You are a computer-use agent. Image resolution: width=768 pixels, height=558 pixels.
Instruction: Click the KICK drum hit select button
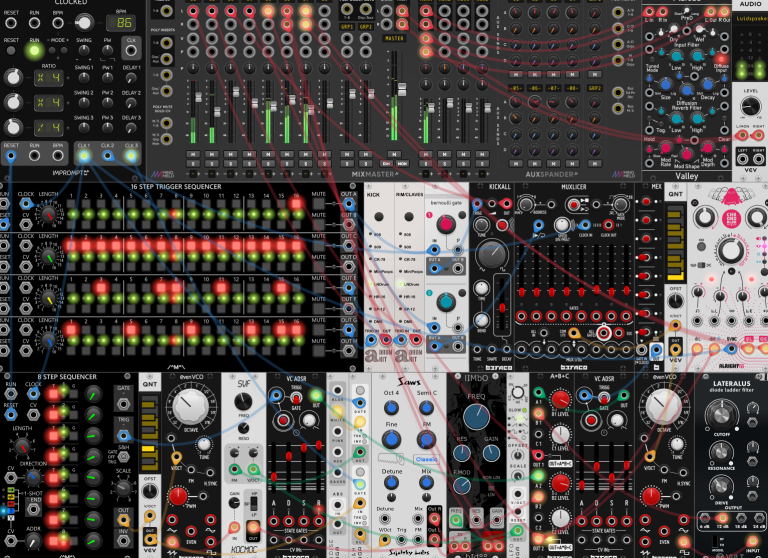[x=379, y=217]
